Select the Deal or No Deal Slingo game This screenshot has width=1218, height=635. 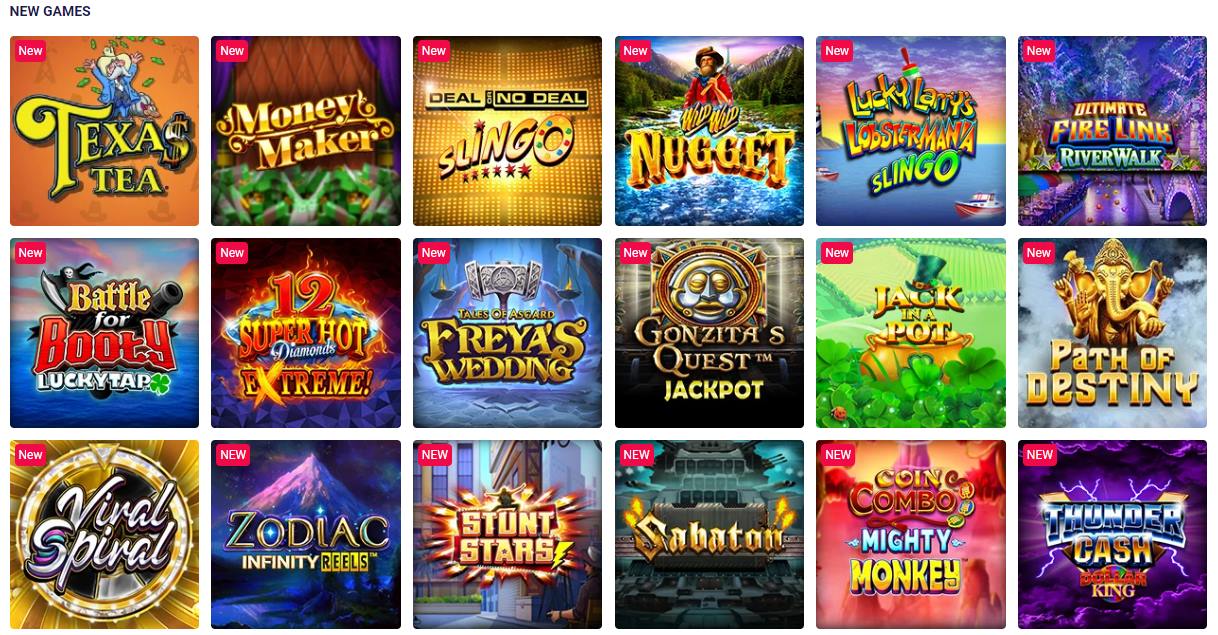507,131
